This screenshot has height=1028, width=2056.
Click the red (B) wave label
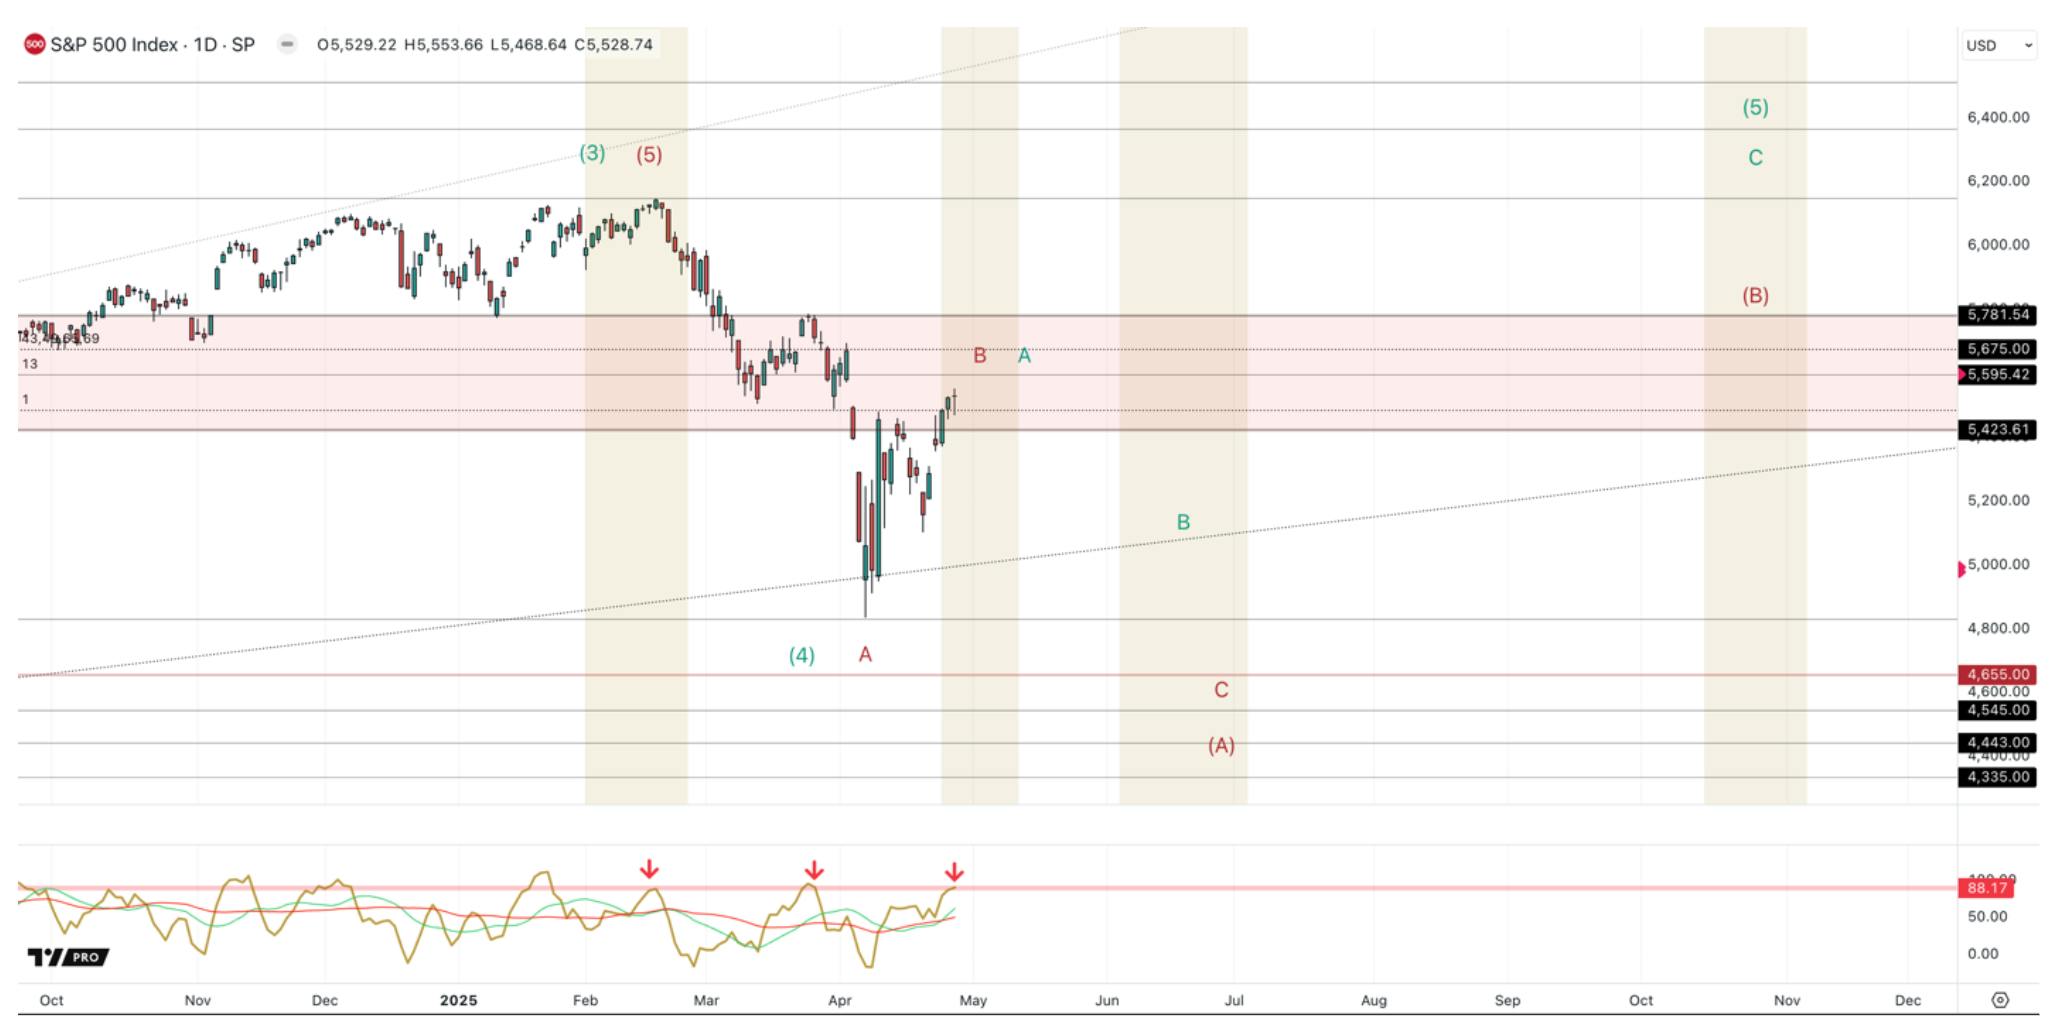(x=1755, y=296)
